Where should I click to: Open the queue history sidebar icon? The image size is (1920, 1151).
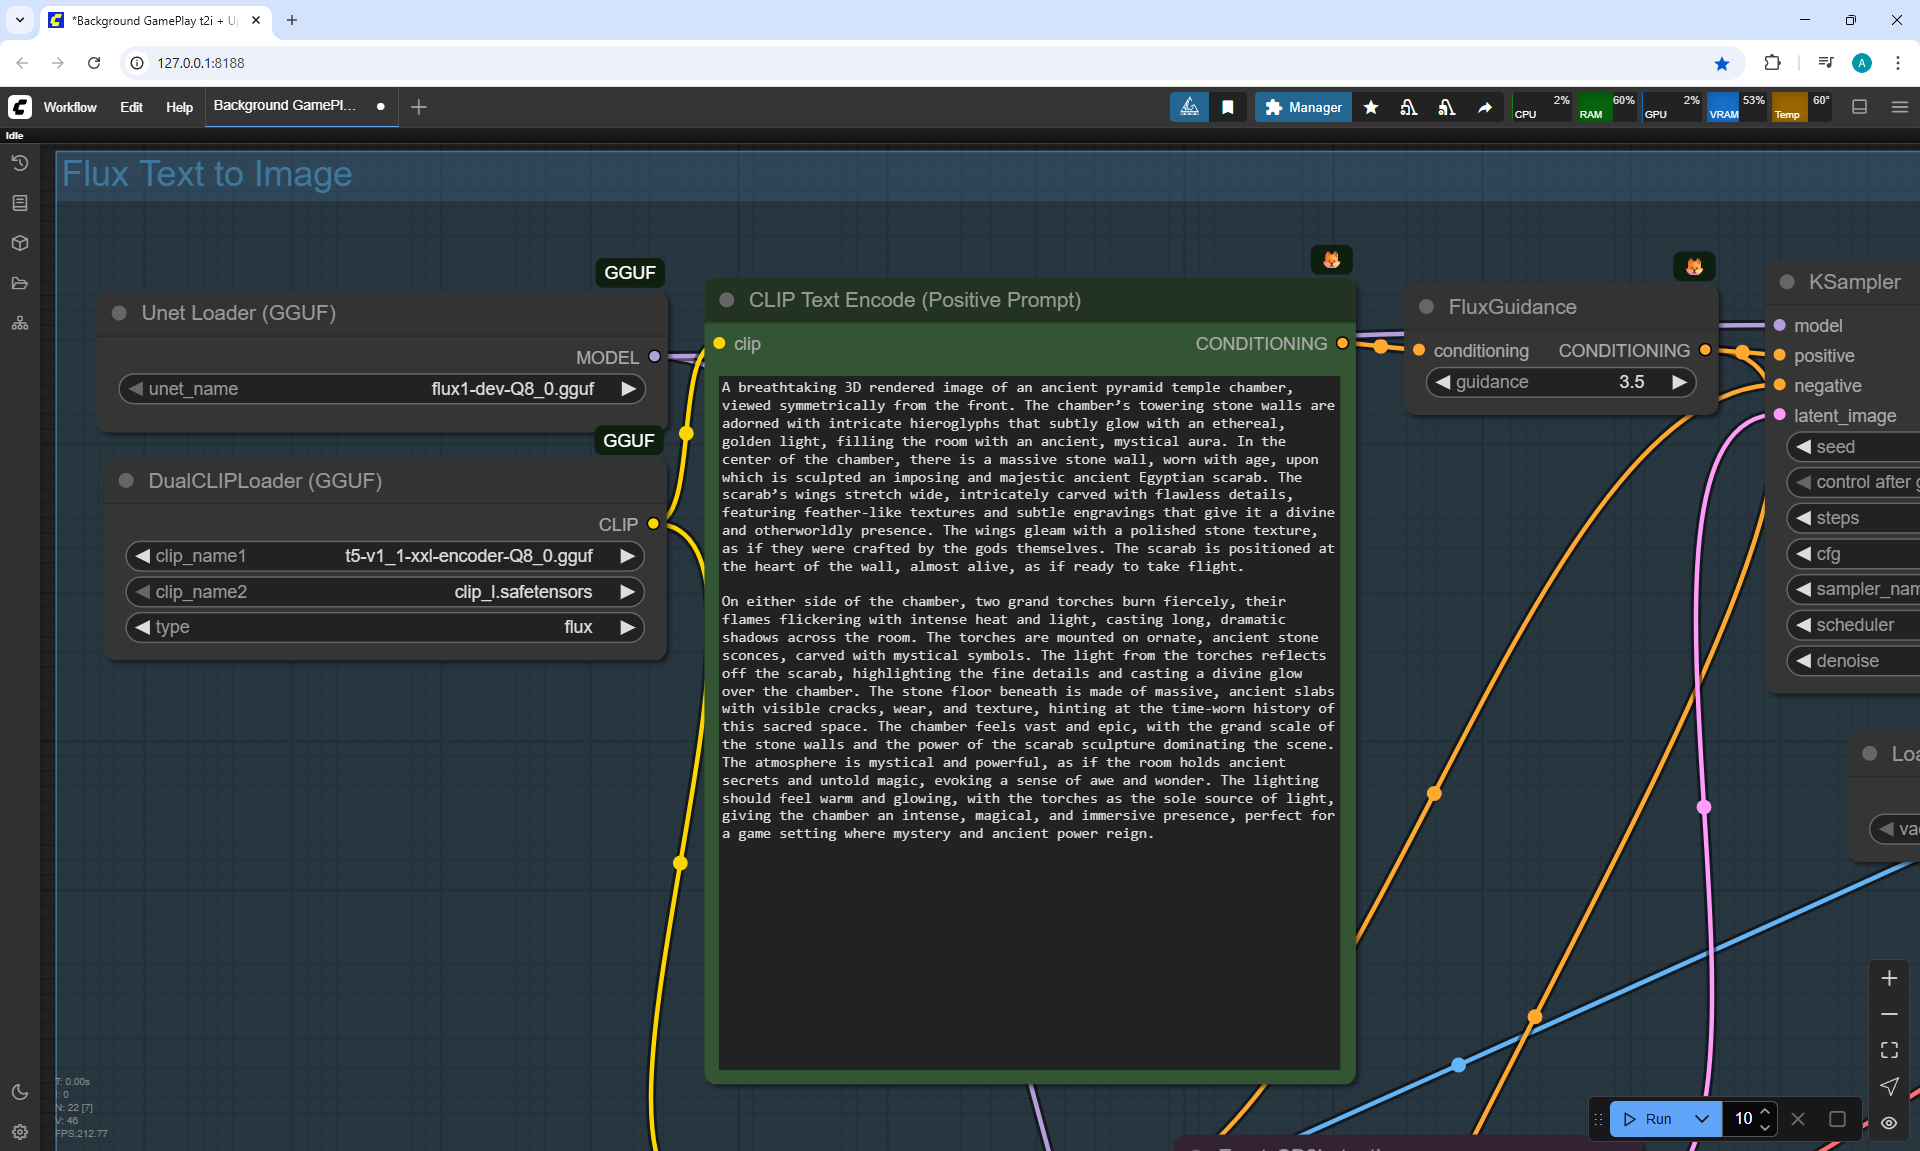[19, 163]
